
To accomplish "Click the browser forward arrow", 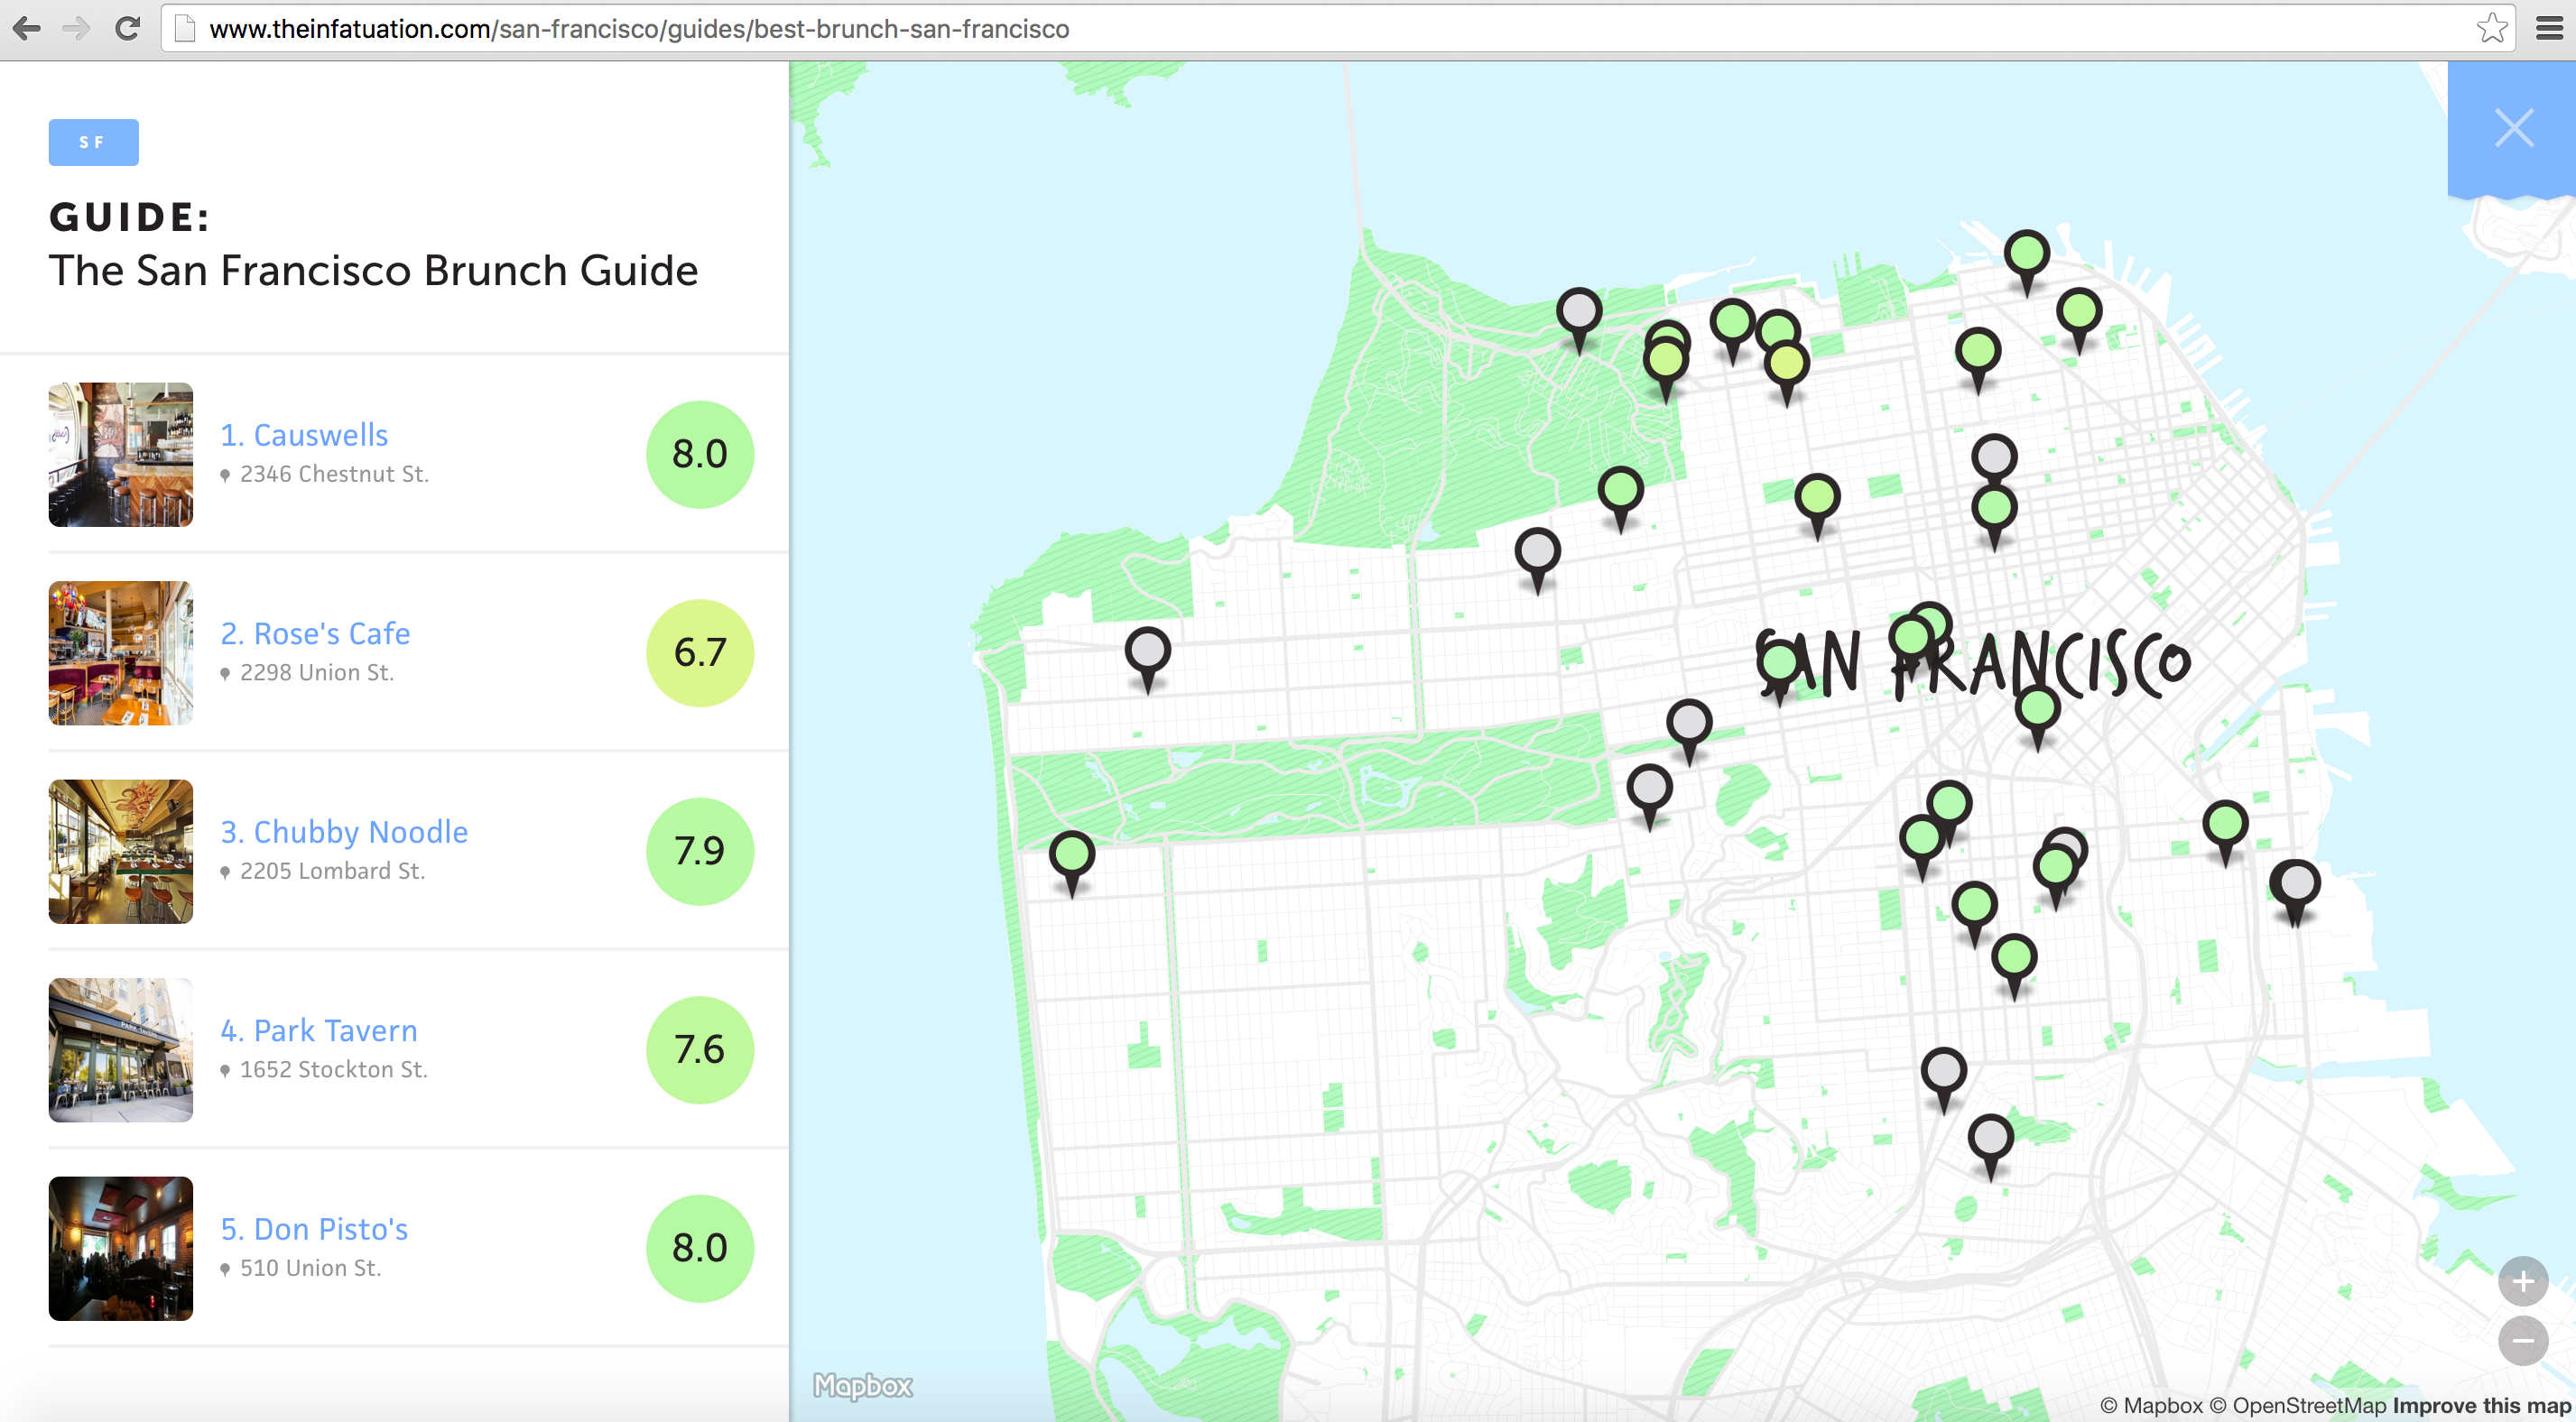I will [x=76, y=28].
